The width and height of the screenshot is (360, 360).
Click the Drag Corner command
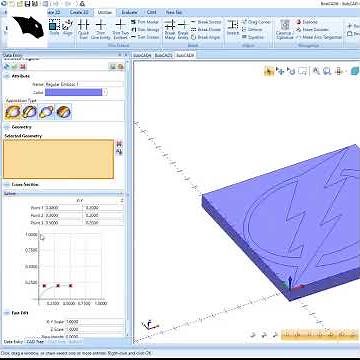(256, 22)
